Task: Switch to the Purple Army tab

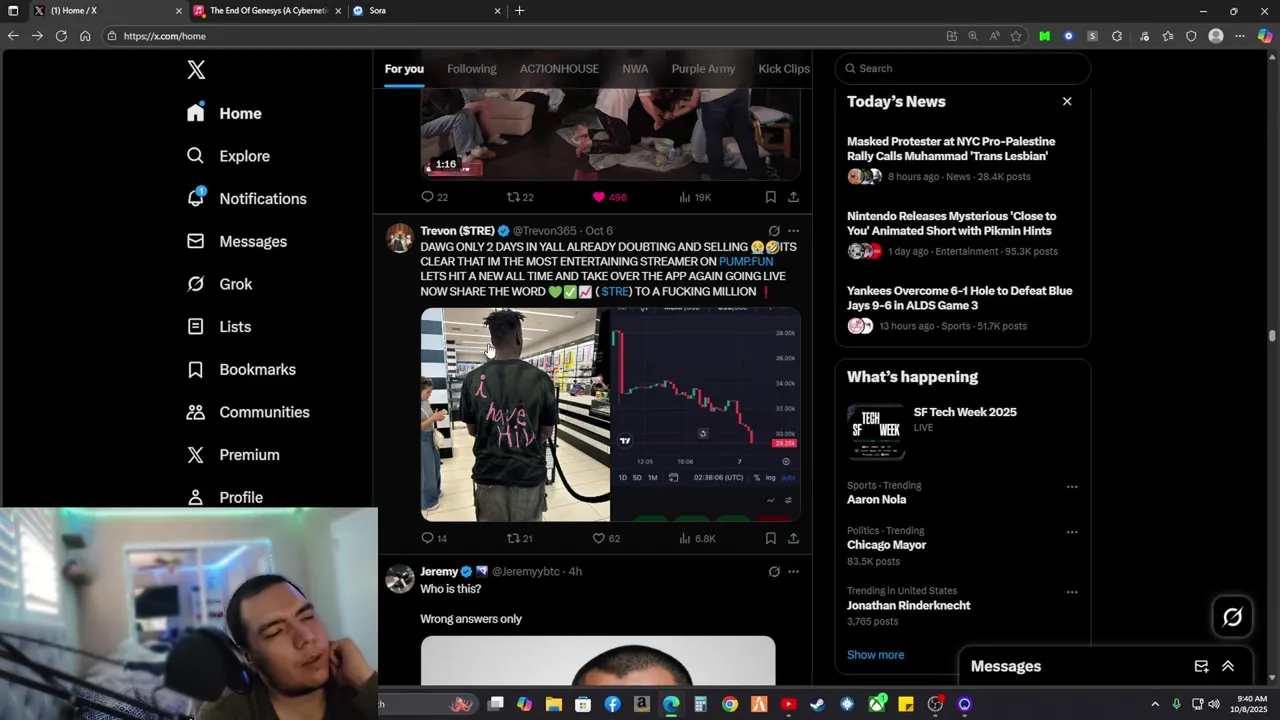Action: coord(703,69)
